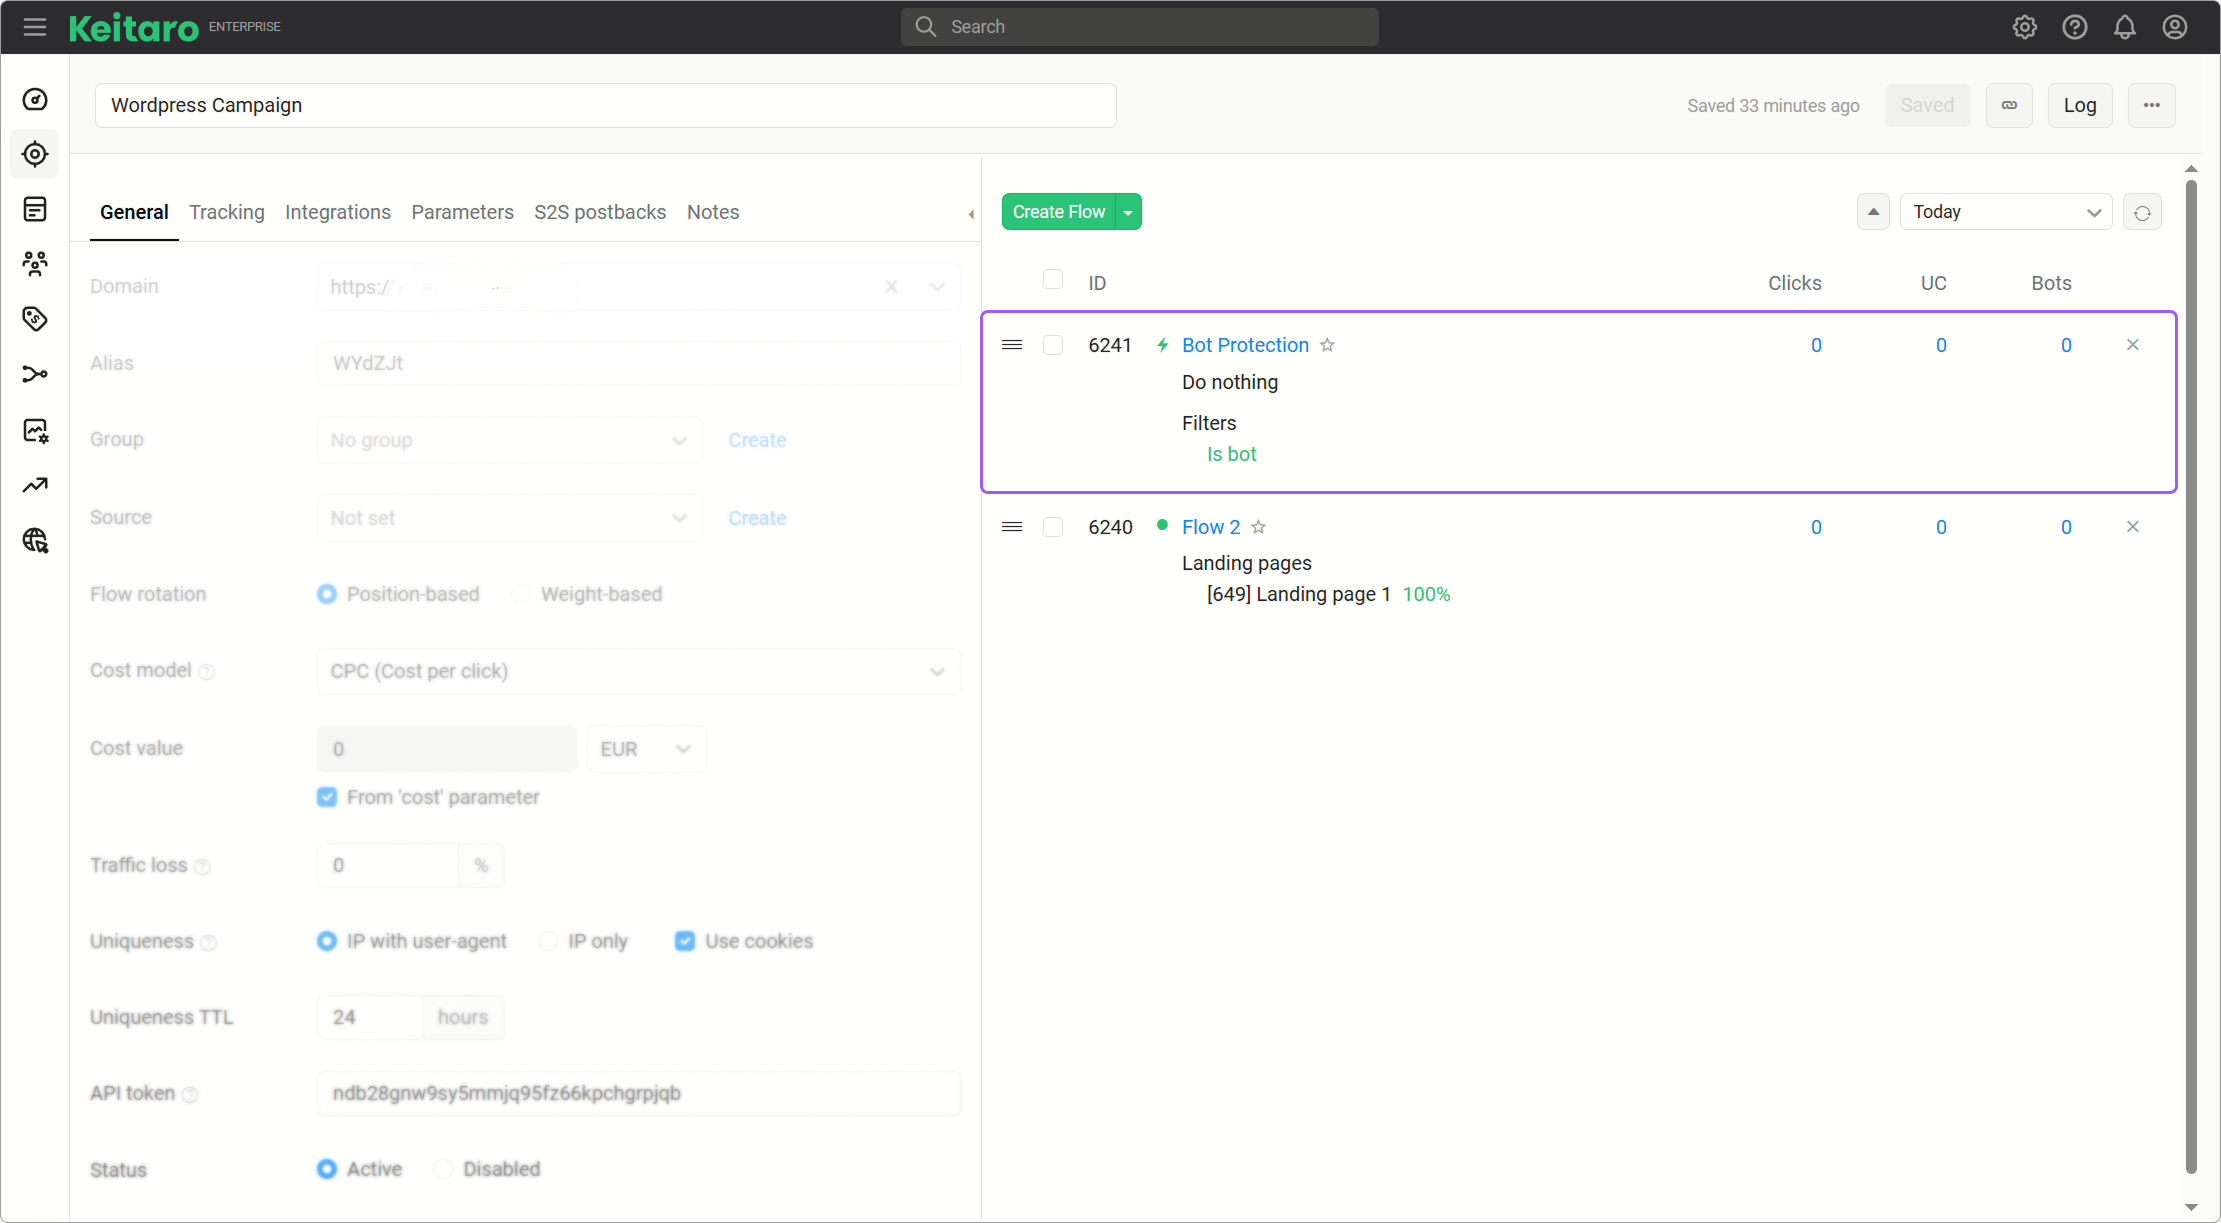The width and height of the screenshot is (2221, 1223).
Task: Open the Campaigns target sidebar icon
Action: tap(35, 154)
